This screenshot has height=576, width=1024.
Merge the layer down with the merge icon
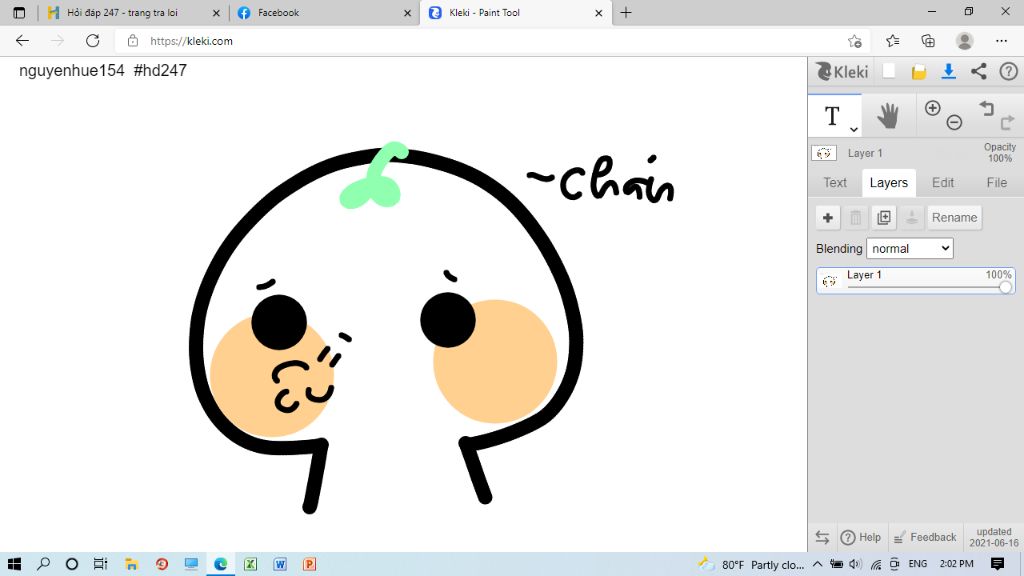(912, 217)
